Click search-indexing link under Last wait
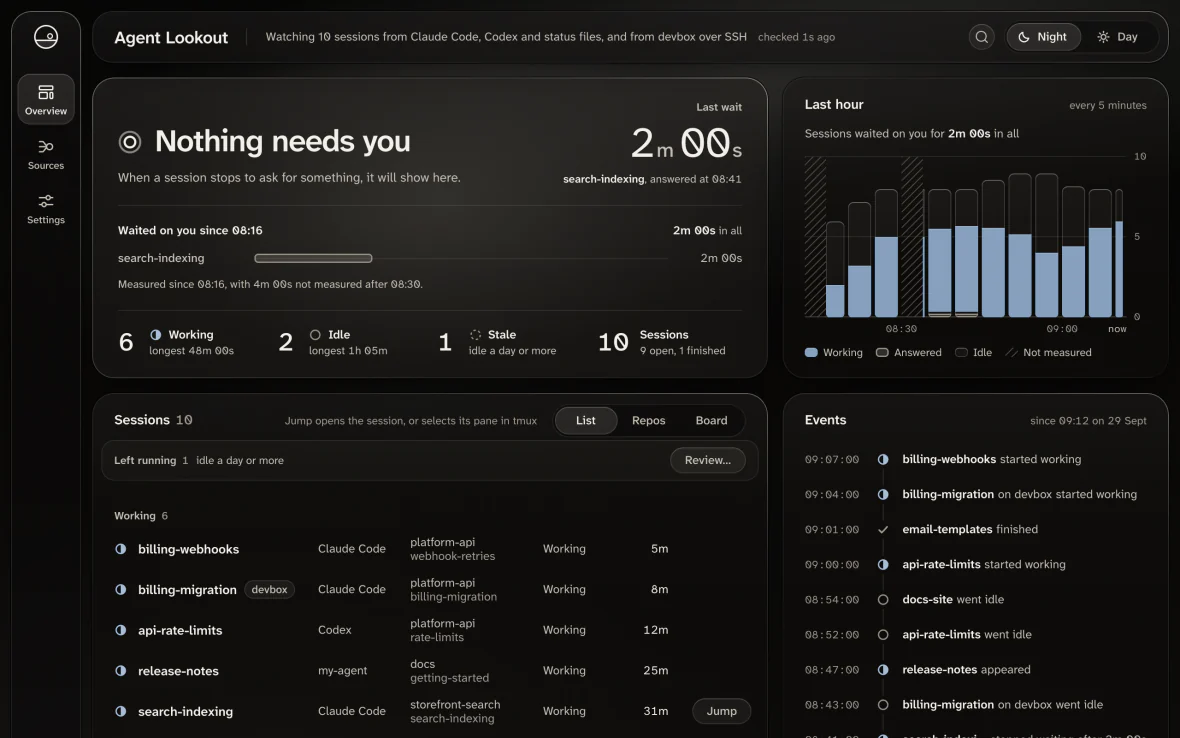Viewport: 1180px width, 738px height. pos(603,179)
